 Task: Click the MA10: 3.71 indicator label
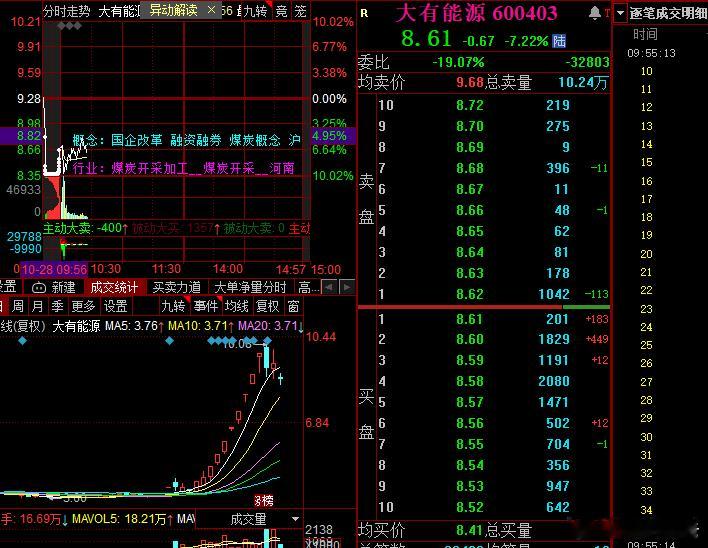pos(200,325)
